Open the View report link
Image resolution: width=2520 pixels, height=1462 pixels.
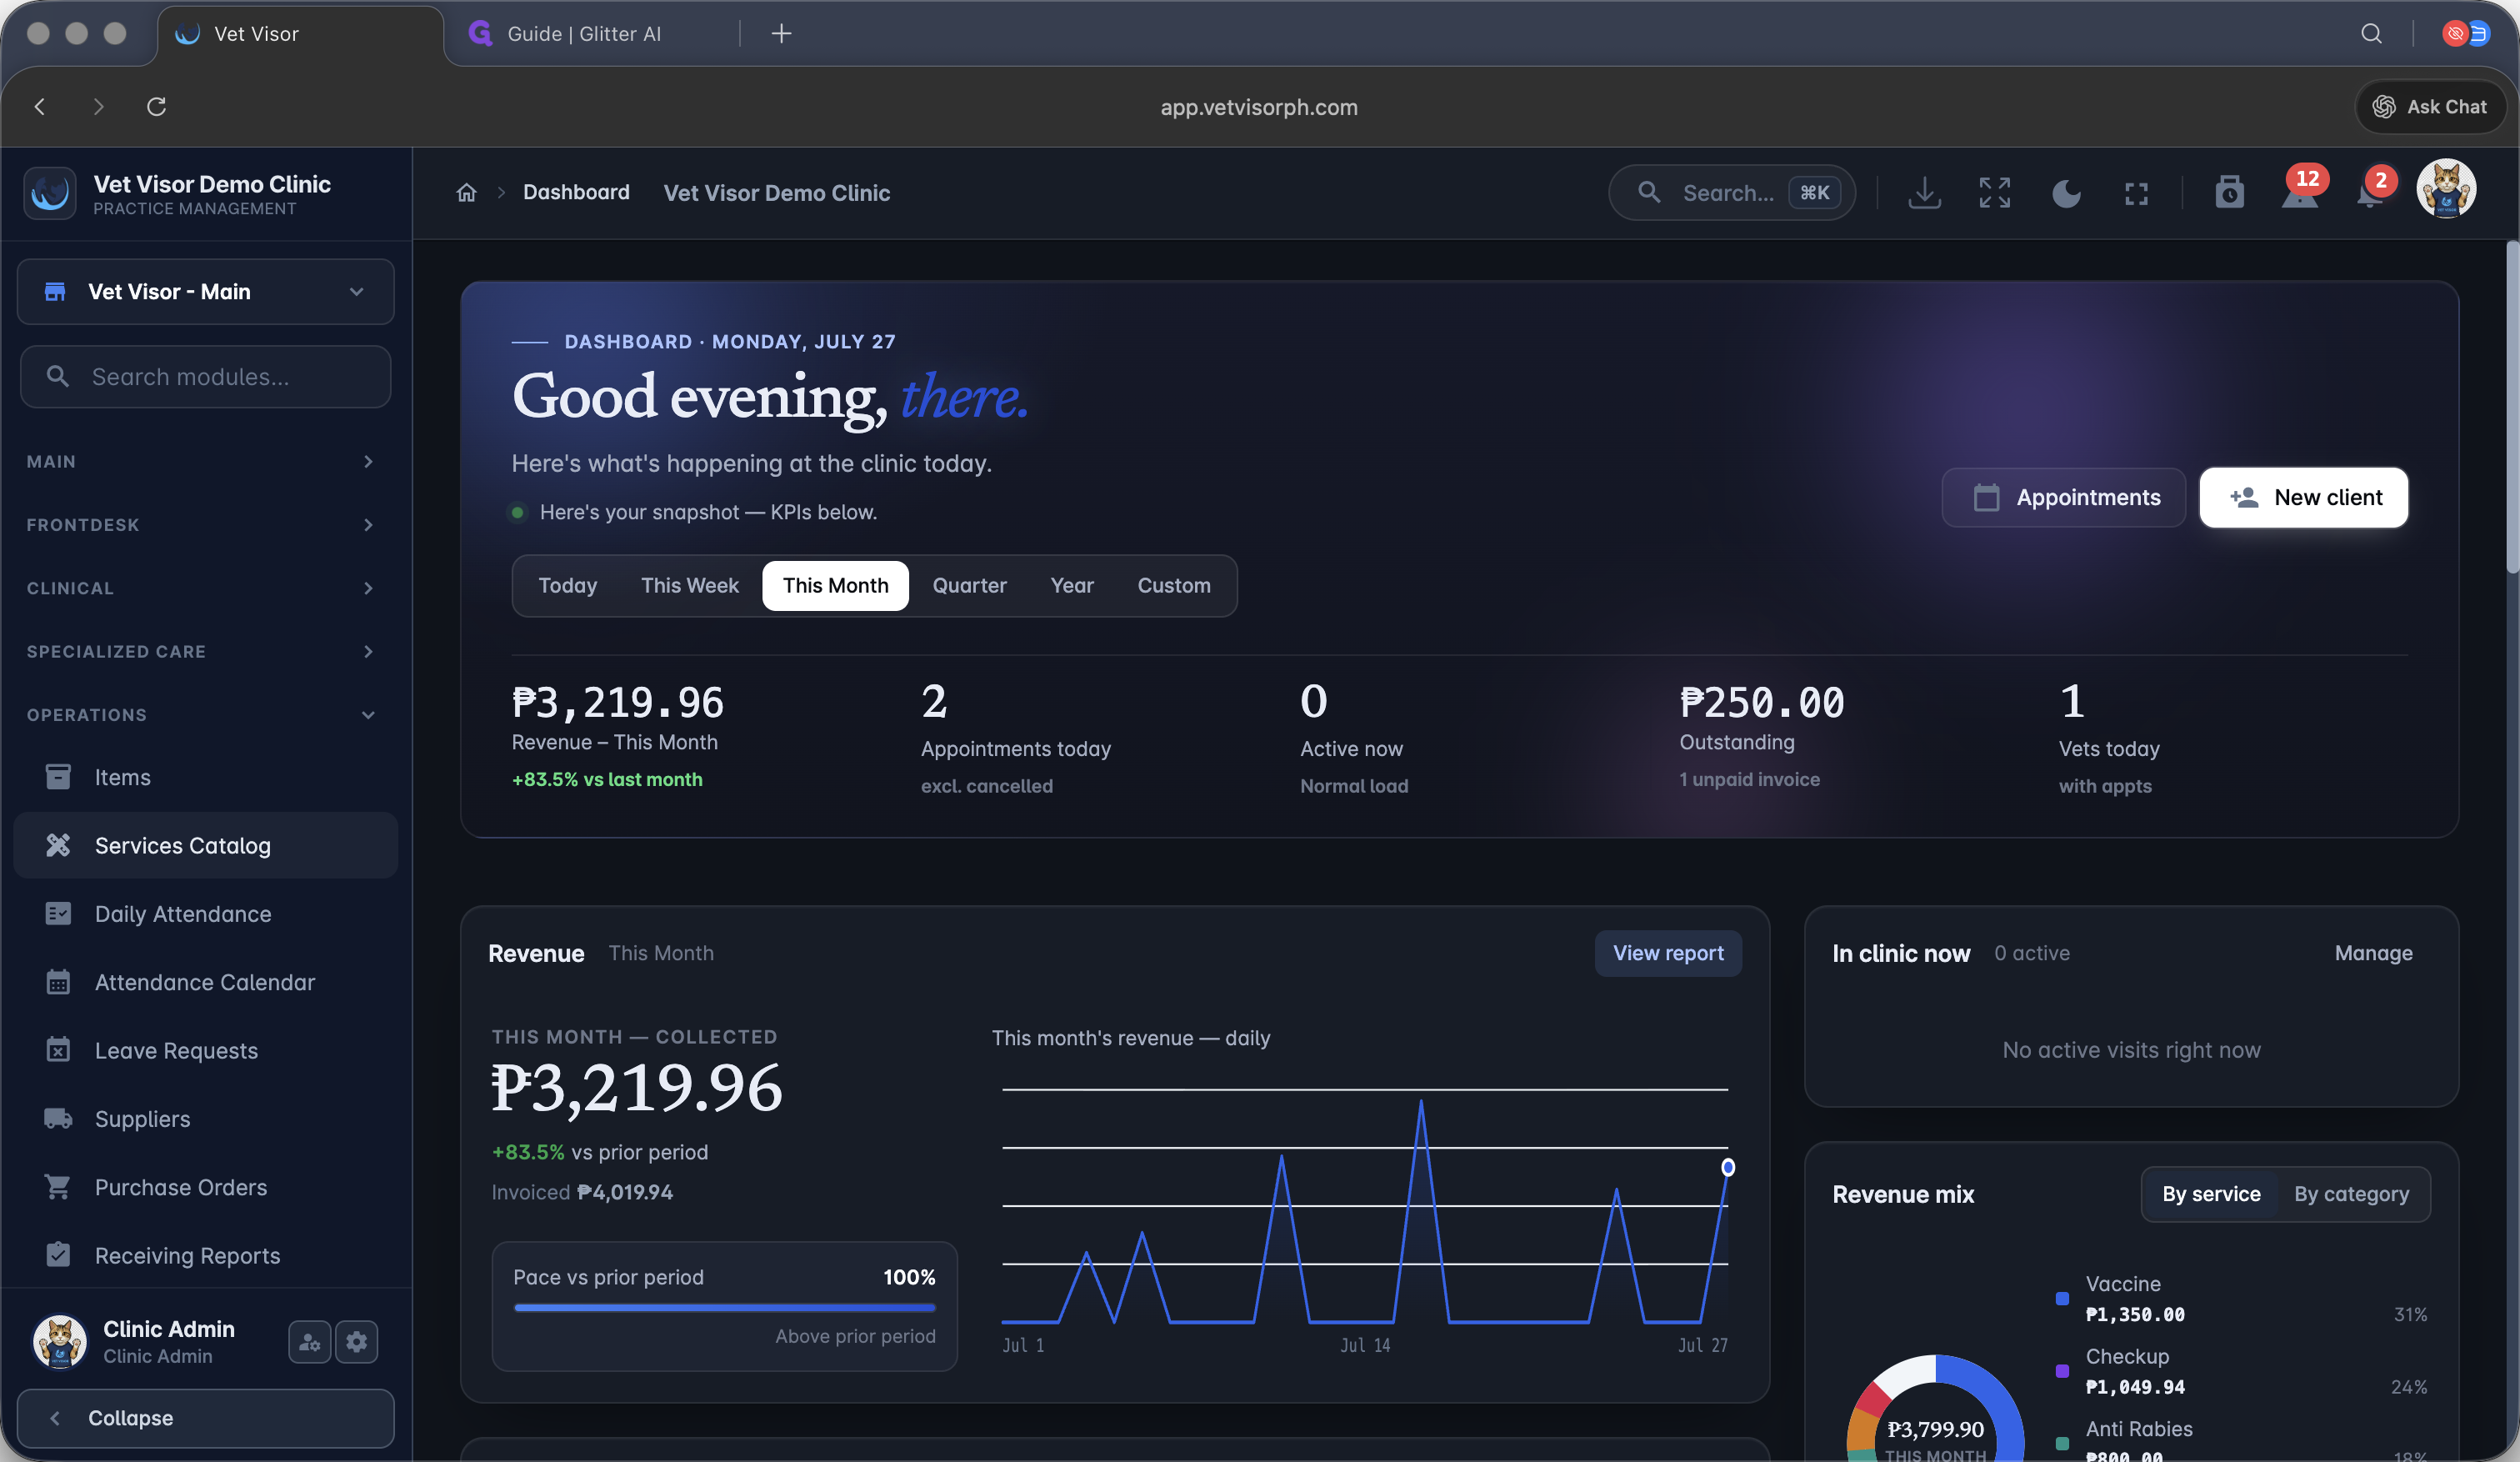[x=1668, y=953]
